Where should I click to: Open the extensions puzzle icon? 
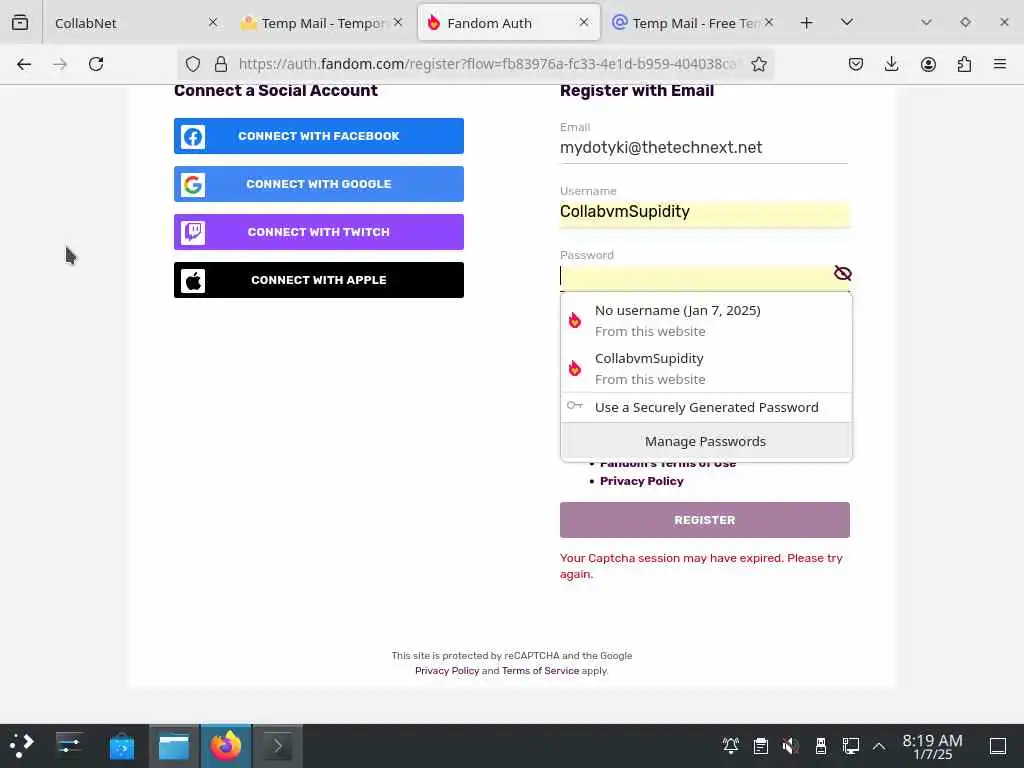point(964,64)
